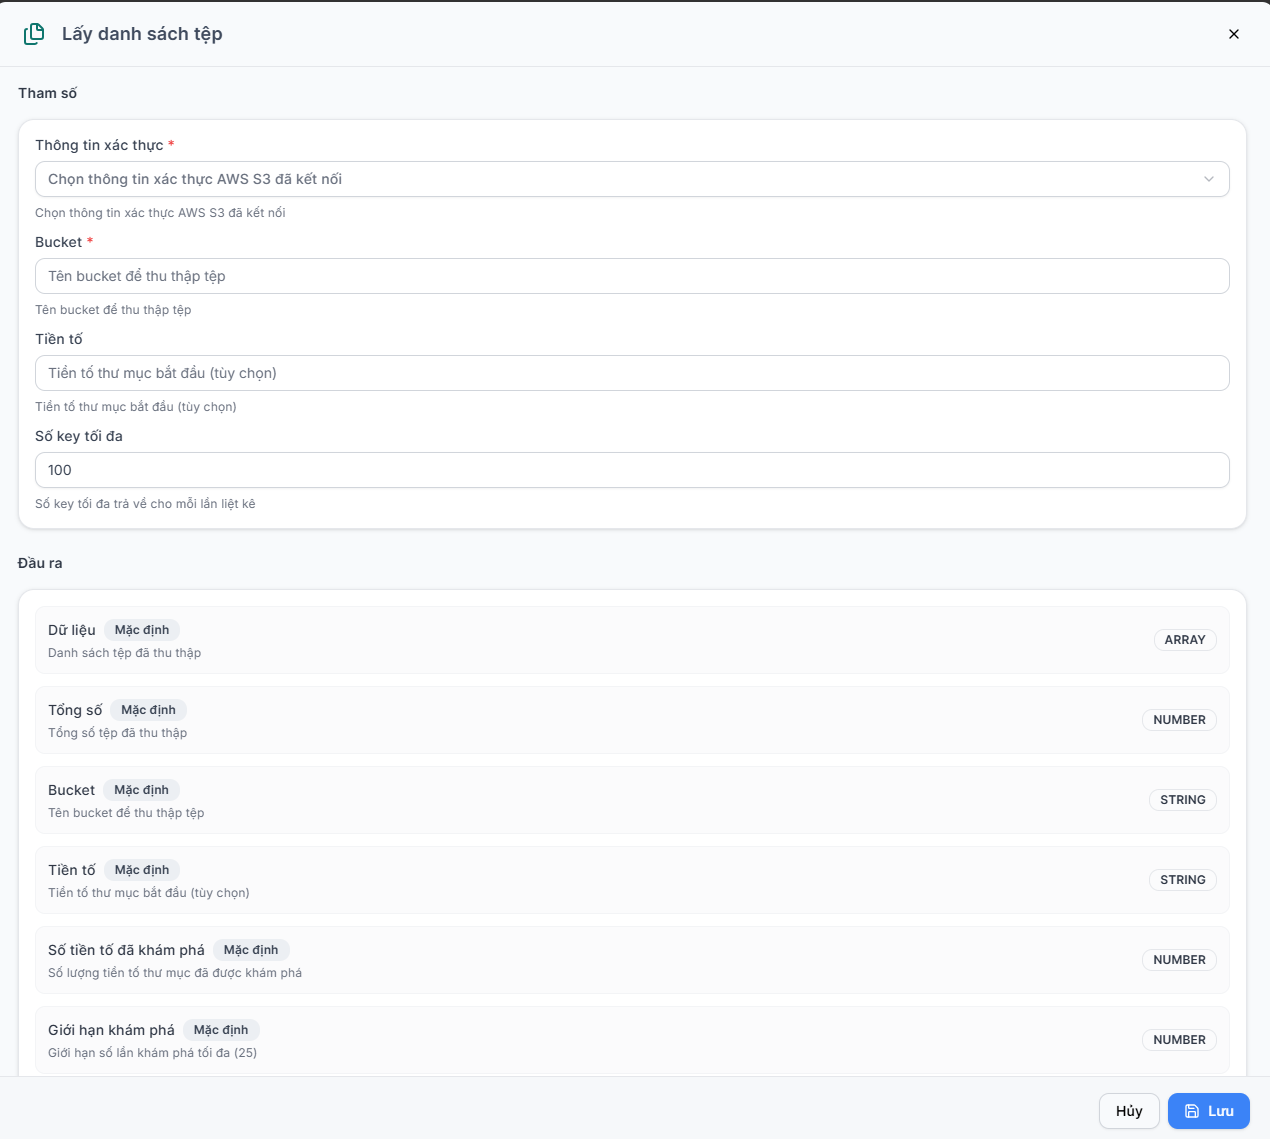Viewport: 1270px width, 1139px height.
Task: Click 'Số tiền tố đã khám phá' title
Action: coord(126,950)
